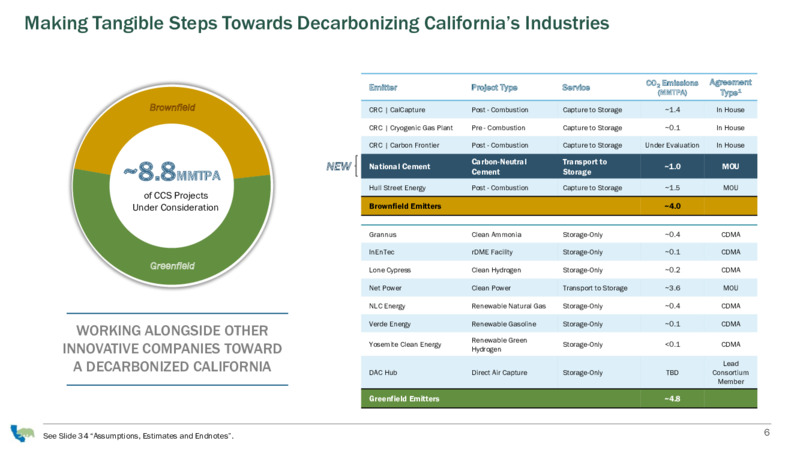Image resolution: width=800 pixels, height=450 pixels.
Task: Select the CRC | Carbon Frontier cell
Action: coord(404,145)
